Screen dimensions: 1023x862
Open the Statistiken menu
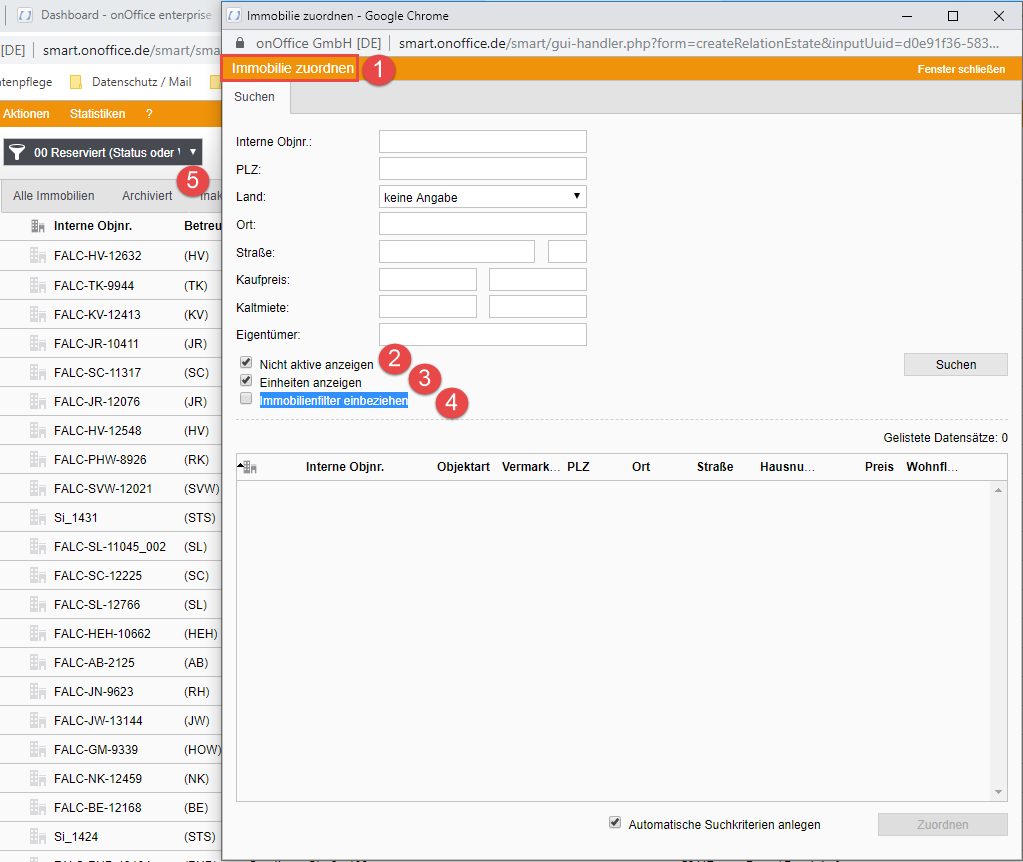coord(97,114)
